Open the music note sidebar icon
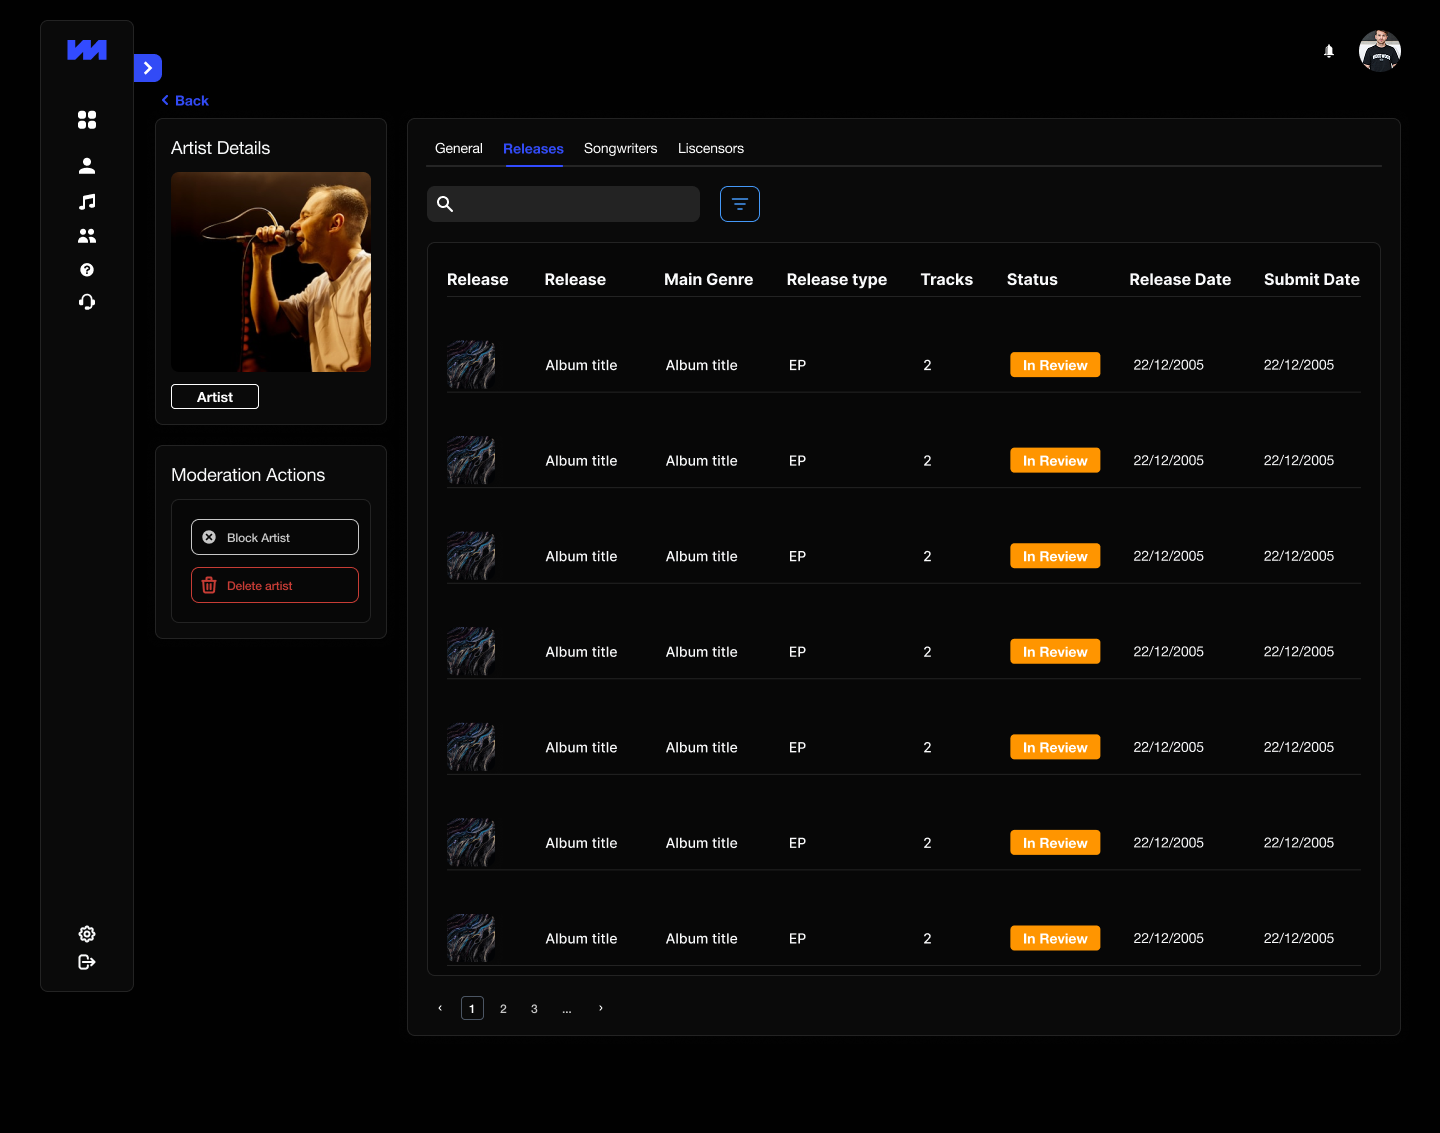This screenshot has height=1133, width=1440. point(87,202)
